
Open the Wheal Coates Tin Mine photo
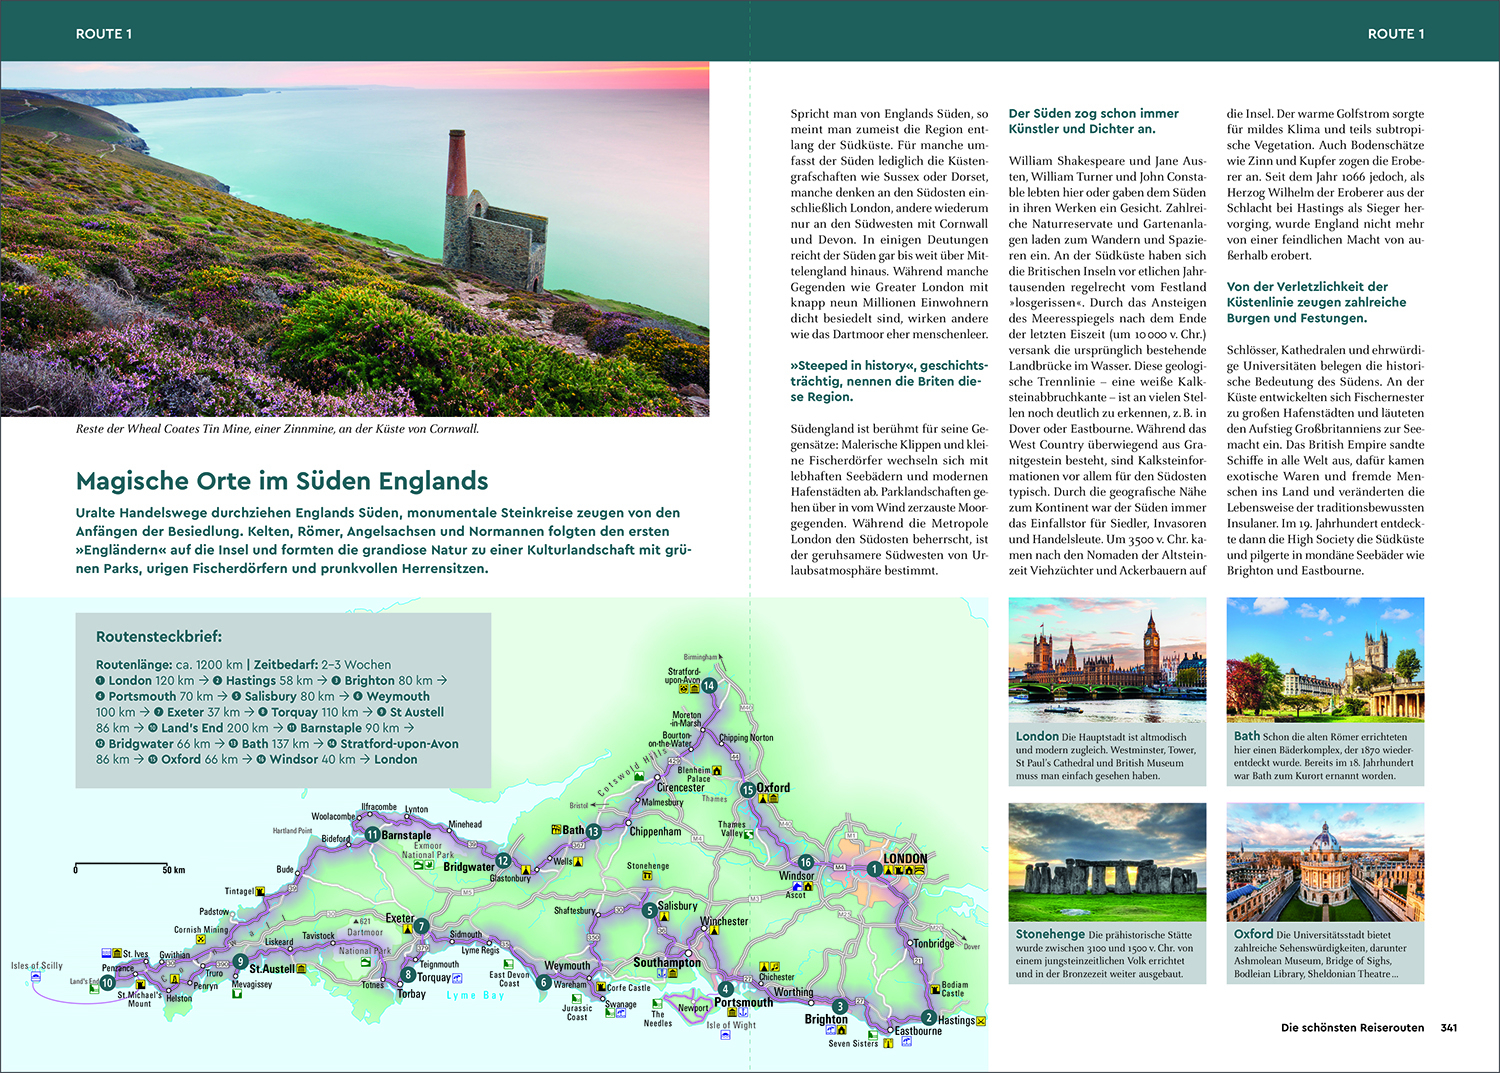pyautogui.click(x=355, y=239)
